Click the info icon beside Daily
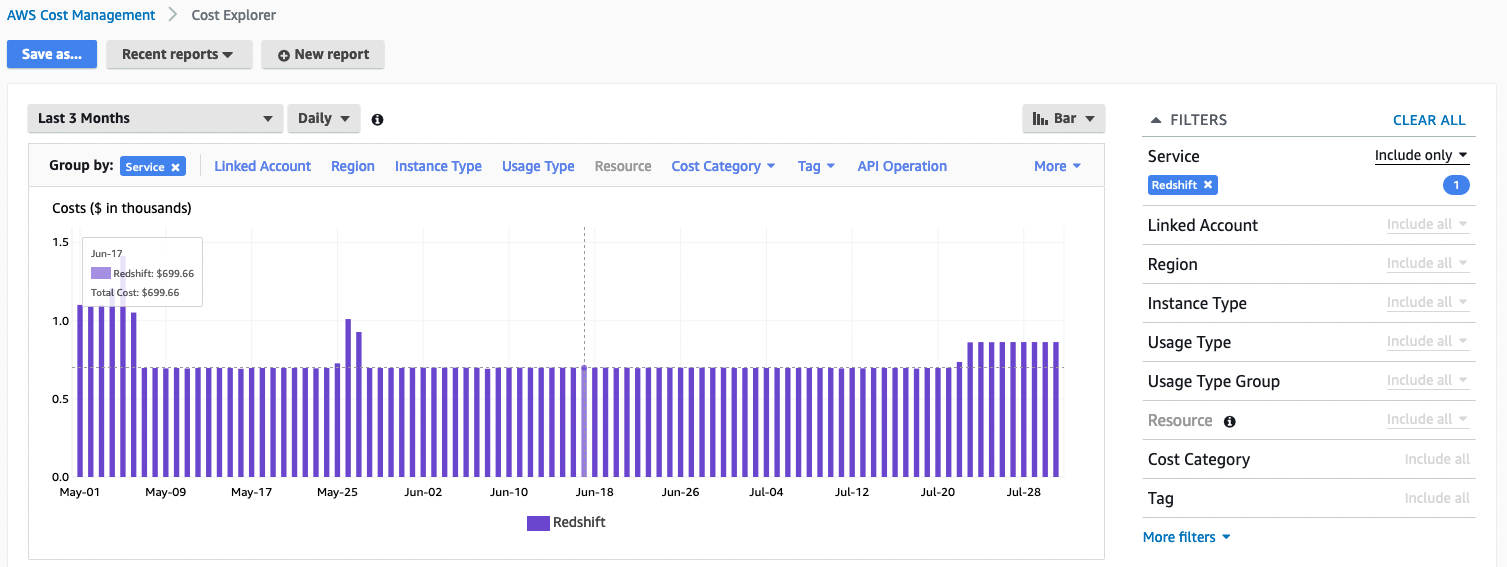 click(x=377, y=119)
